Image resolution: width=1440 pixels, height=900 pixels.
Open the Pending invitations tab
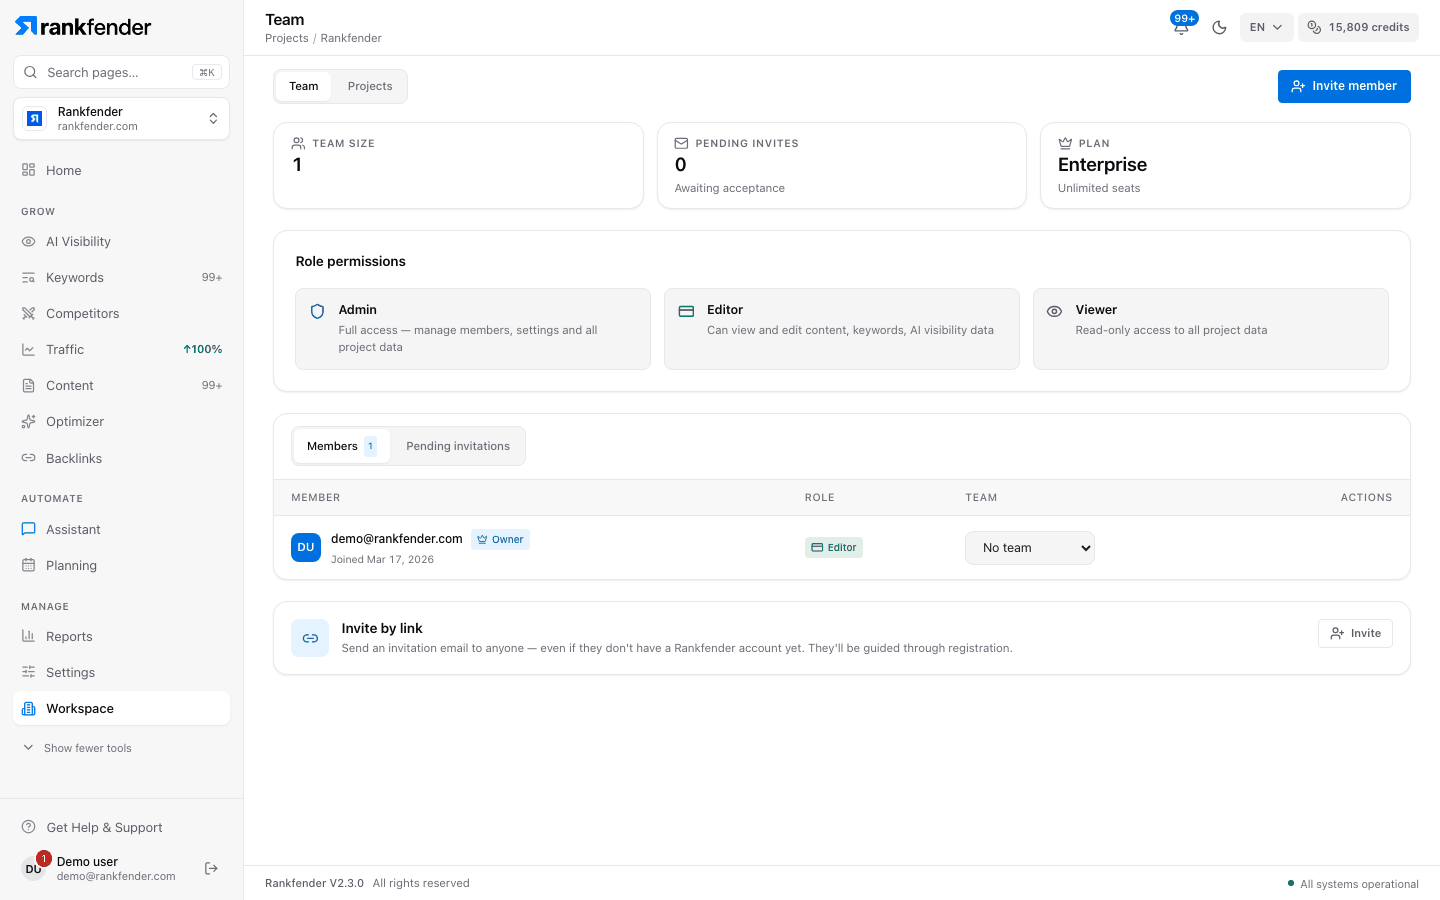coord(458,446)
